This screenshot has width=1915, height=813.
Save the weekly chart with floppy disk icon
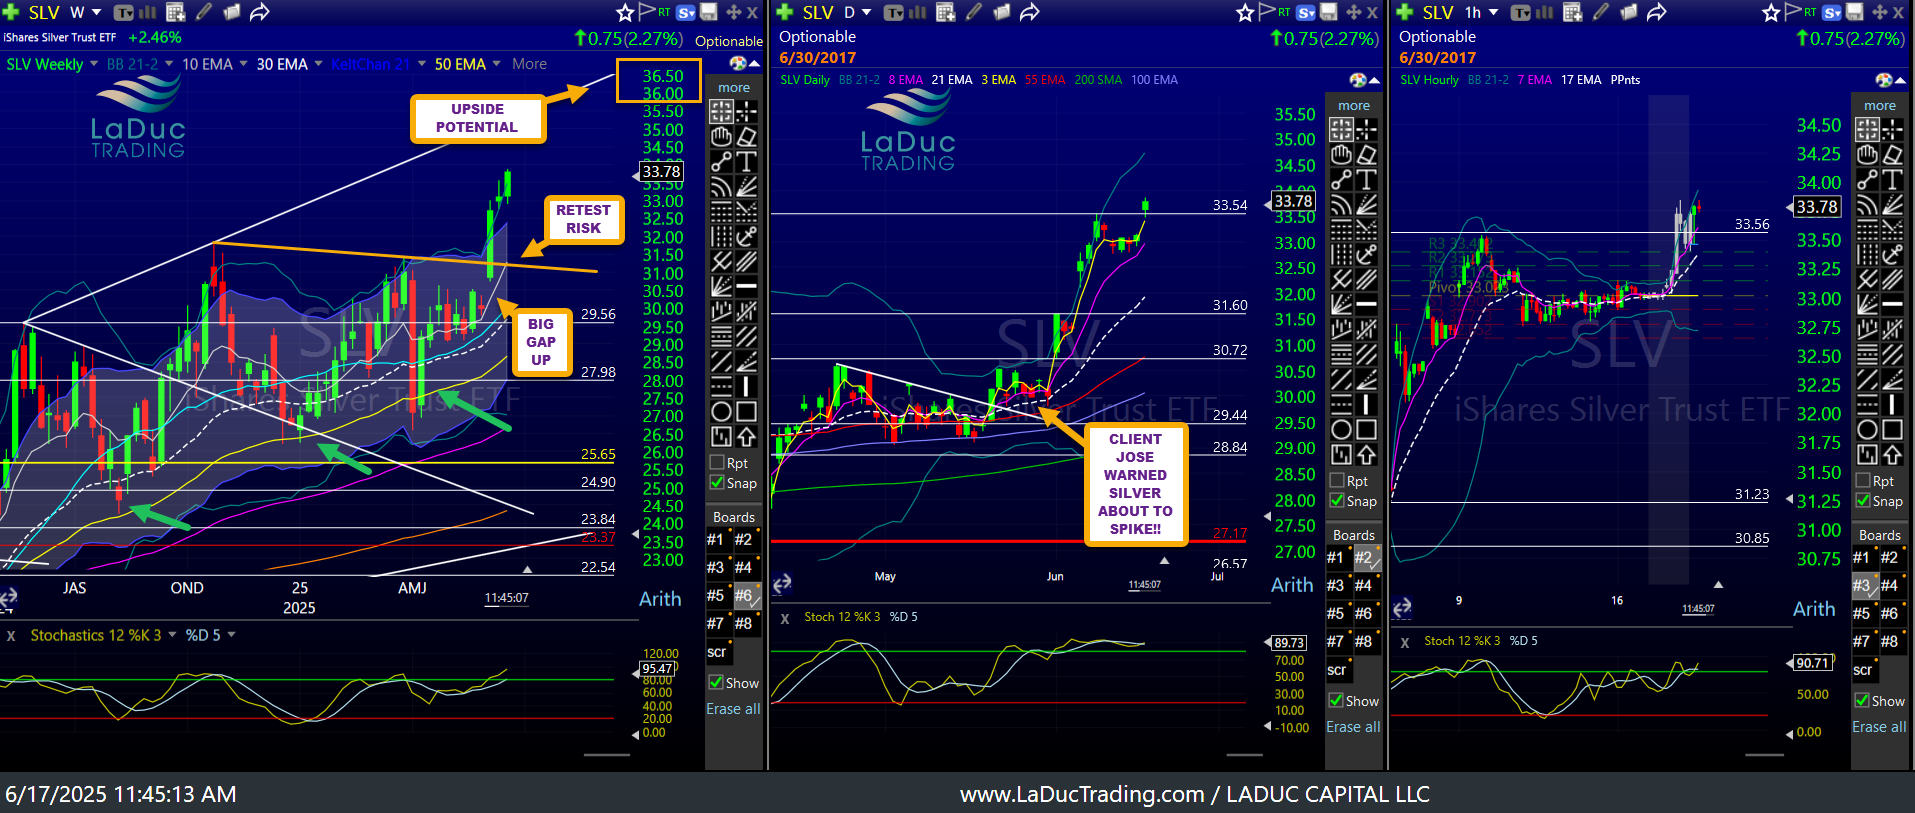[708, 12]
